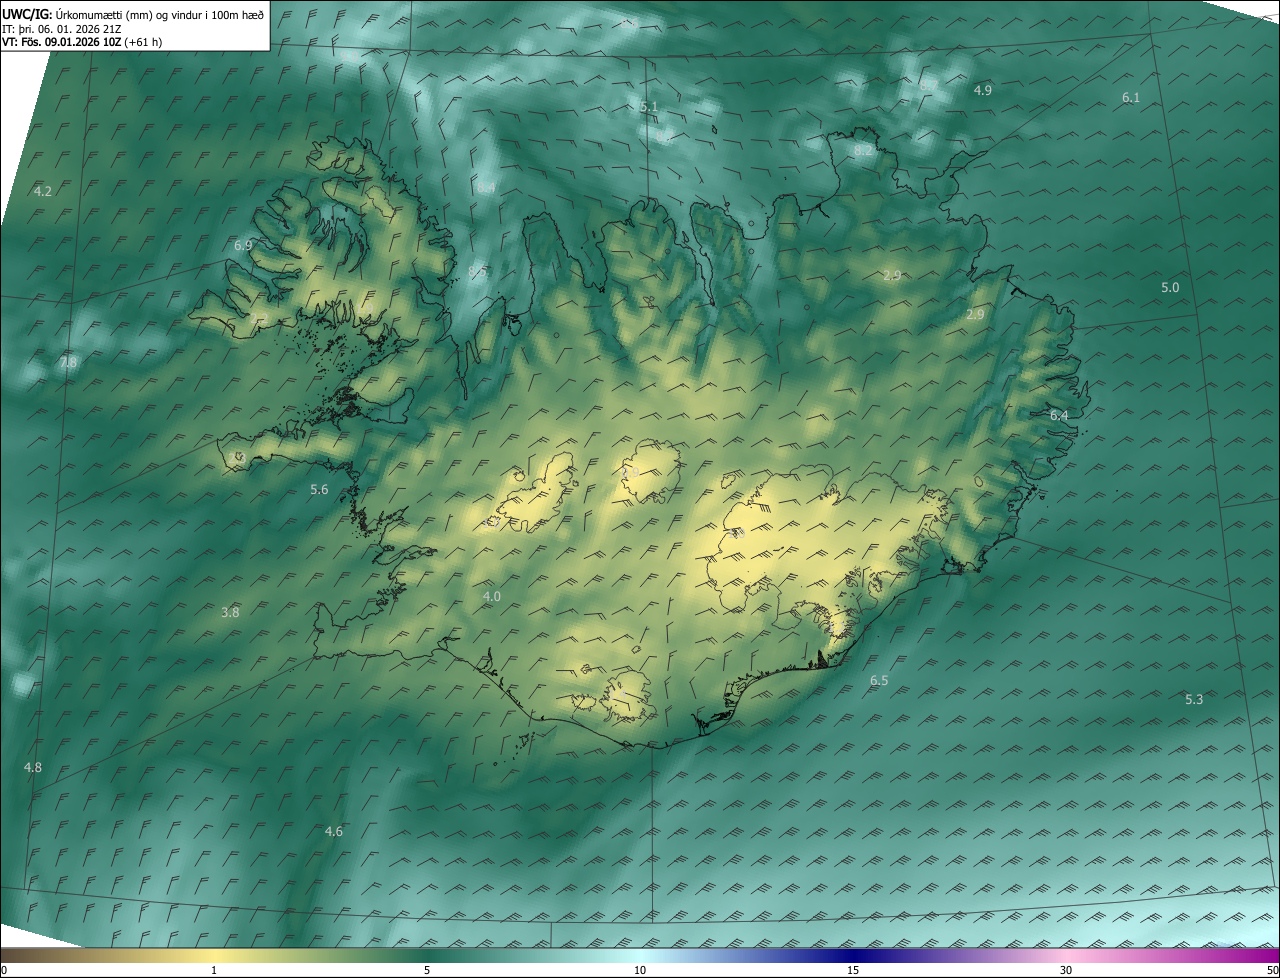Click the 4.0 value label on map

491,596
